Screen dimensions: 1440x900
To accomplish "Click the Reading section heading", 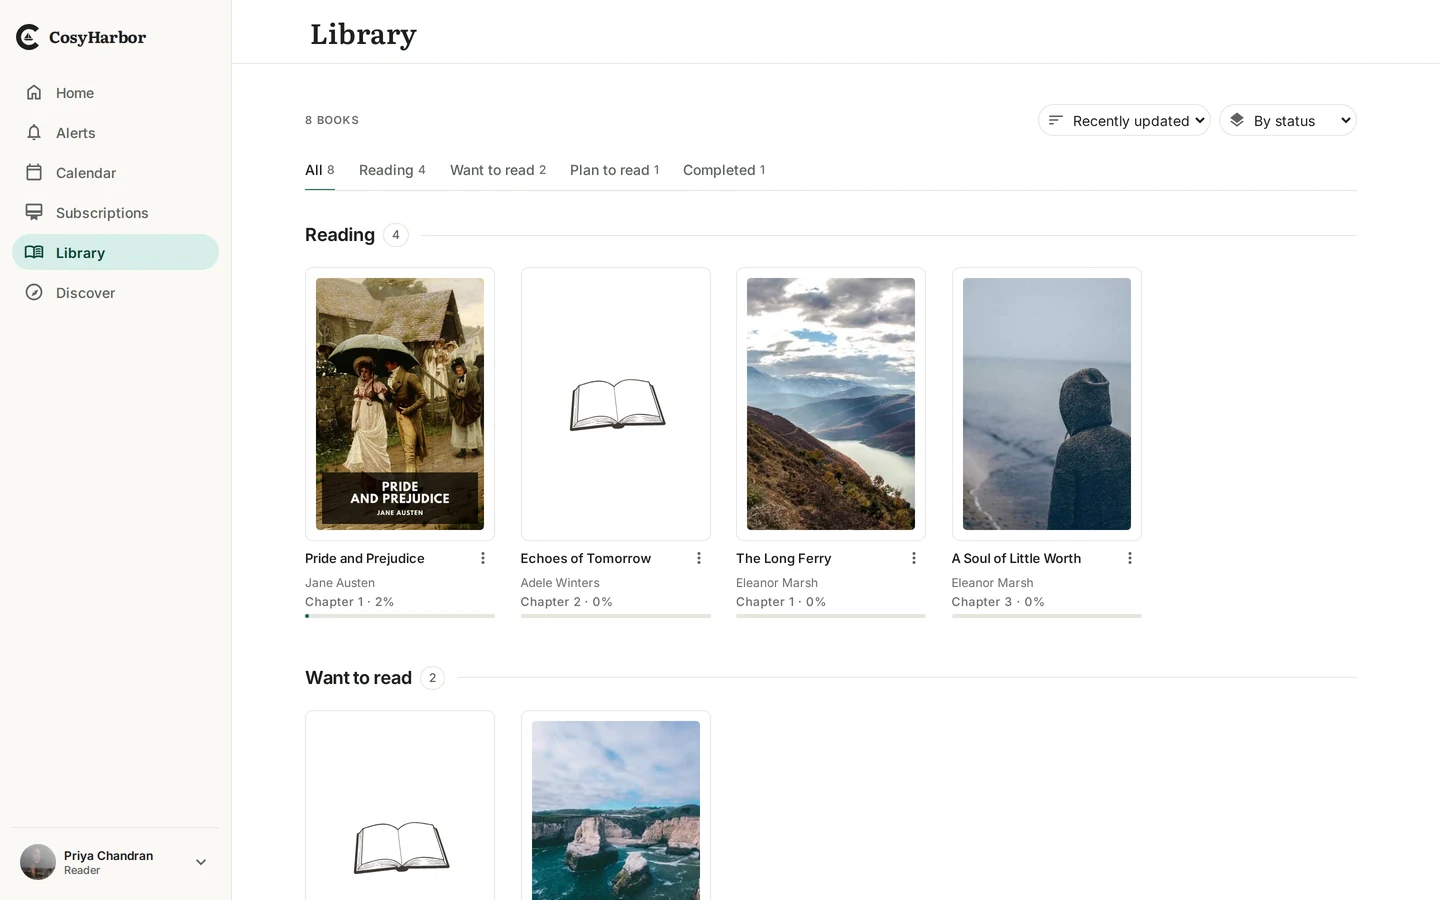I will [x=340, y=235].
